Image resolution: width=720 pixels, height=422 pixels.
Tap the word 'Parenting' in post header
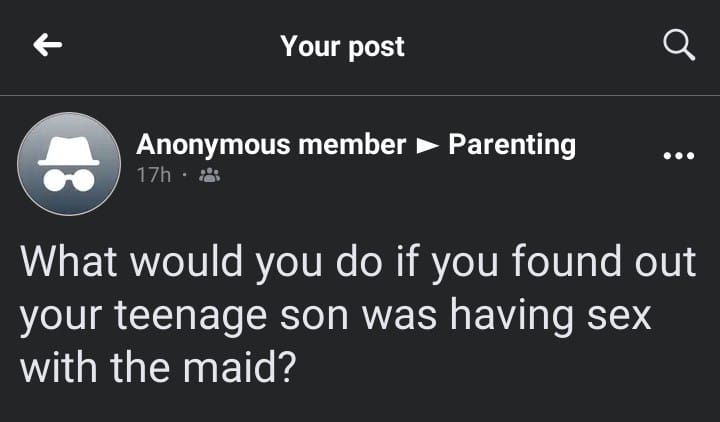pyautogui.click(x=511, y=145)
